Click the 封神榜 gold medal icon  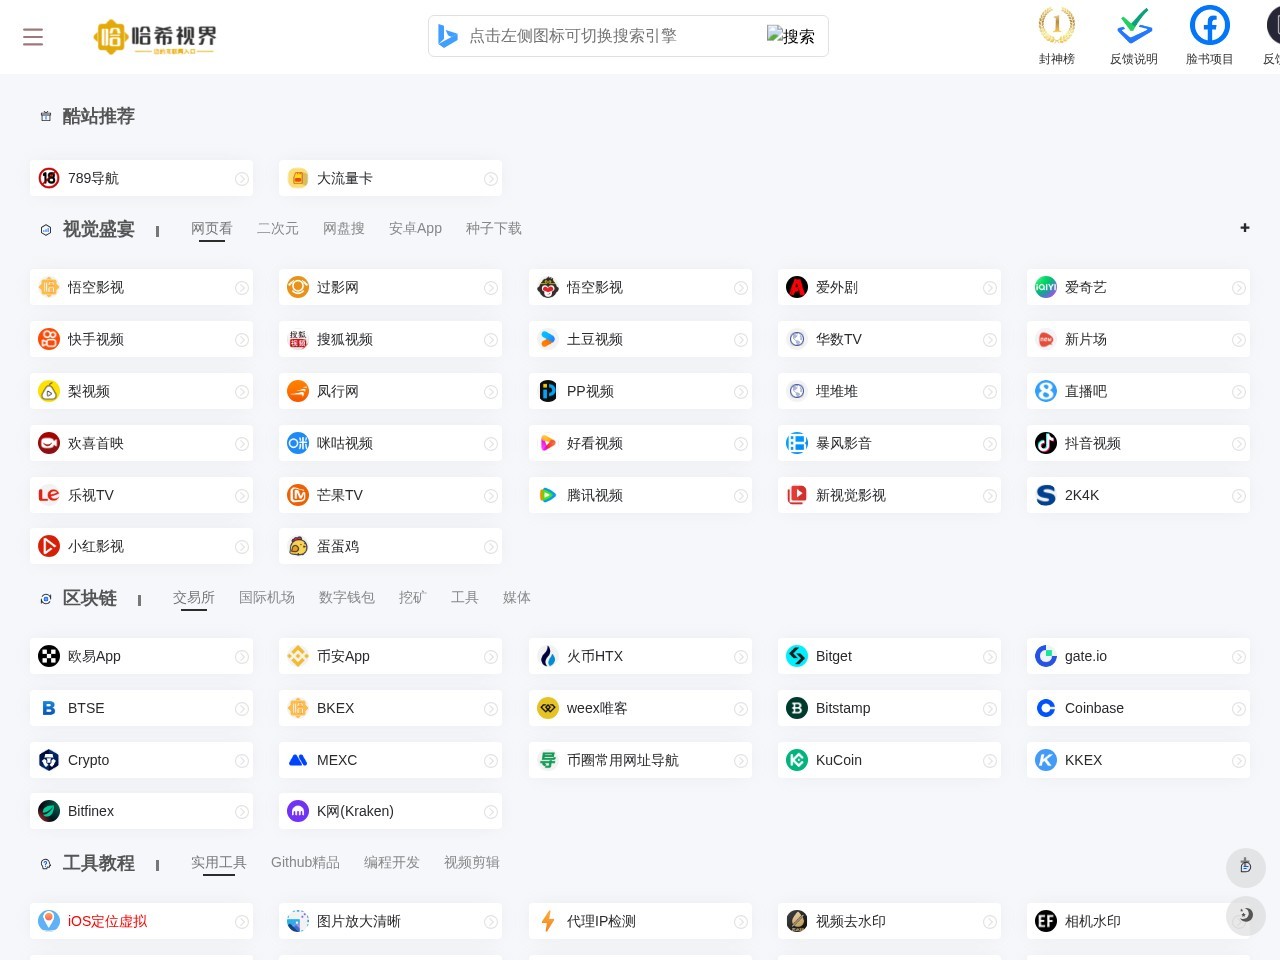coord(1057,26)
